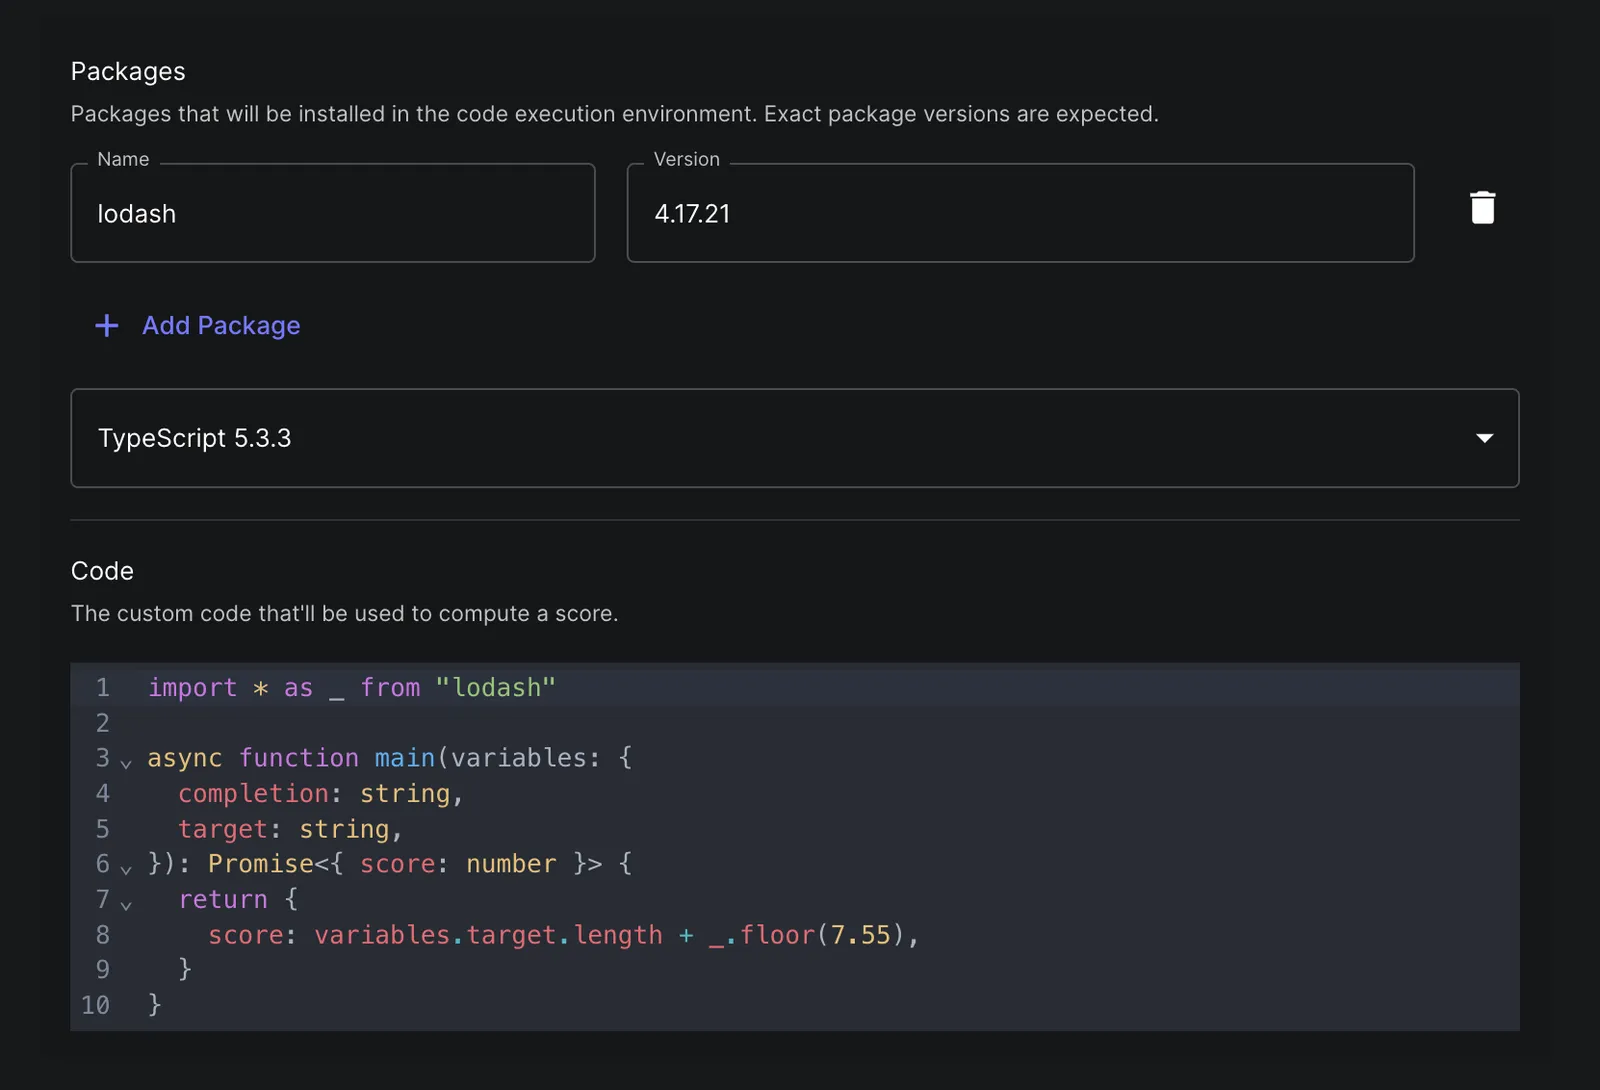Click the "lodash" string on code line 1
The image size is (1600, 1090).
[x=495, y=688]
